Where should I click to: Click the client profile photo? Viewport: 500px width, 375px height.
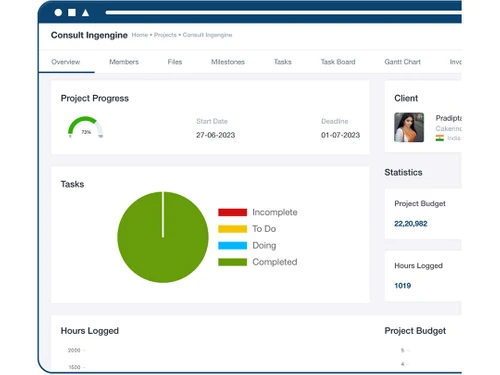click(409, 127)
